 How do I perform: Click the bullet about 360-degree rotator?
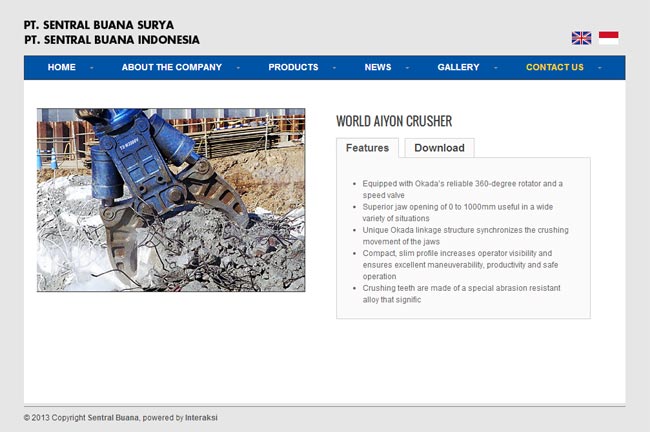(462, 189)
